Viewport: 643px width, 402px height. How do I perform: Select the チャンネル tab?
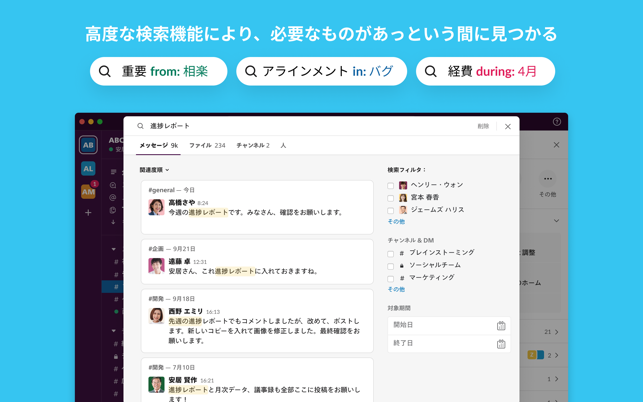pos(253,146)
